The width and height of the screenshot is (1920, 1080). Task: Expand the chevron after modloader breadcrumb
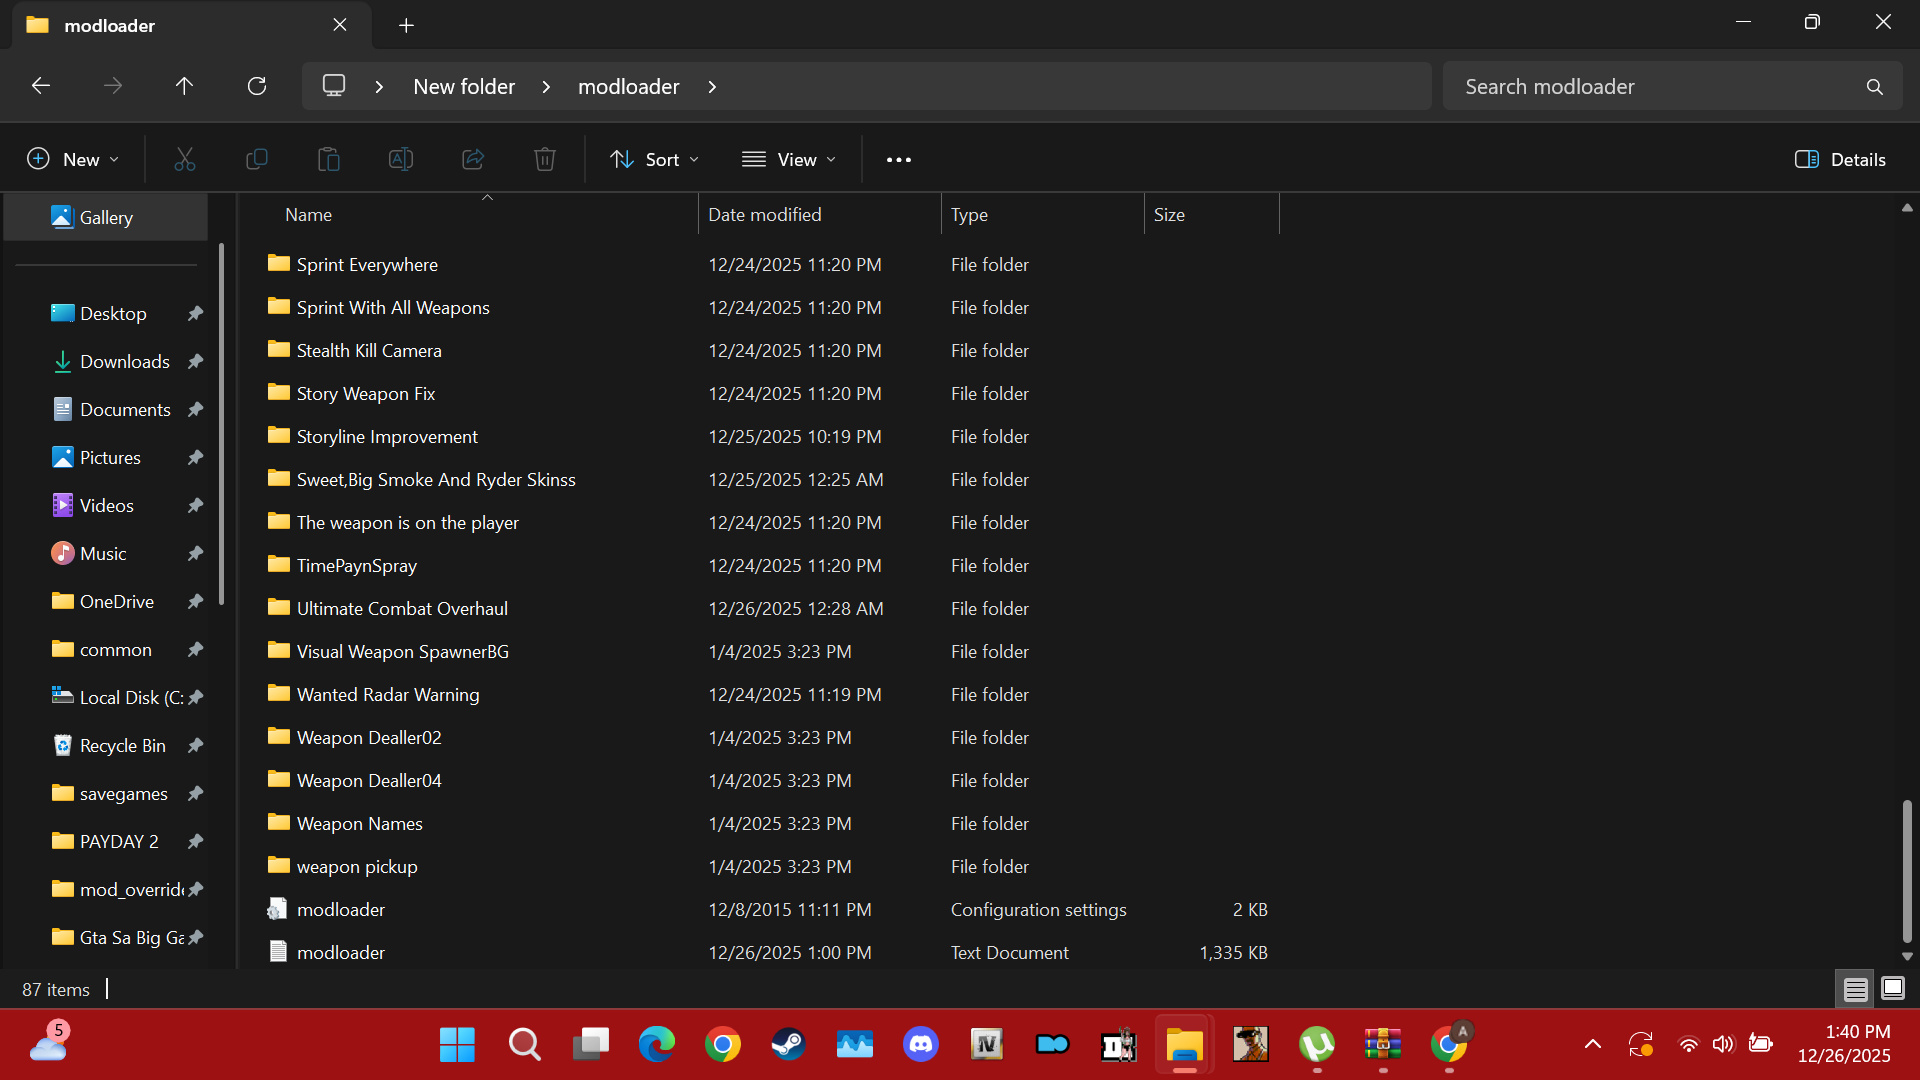pyautogui.click(x=712, y=87)
